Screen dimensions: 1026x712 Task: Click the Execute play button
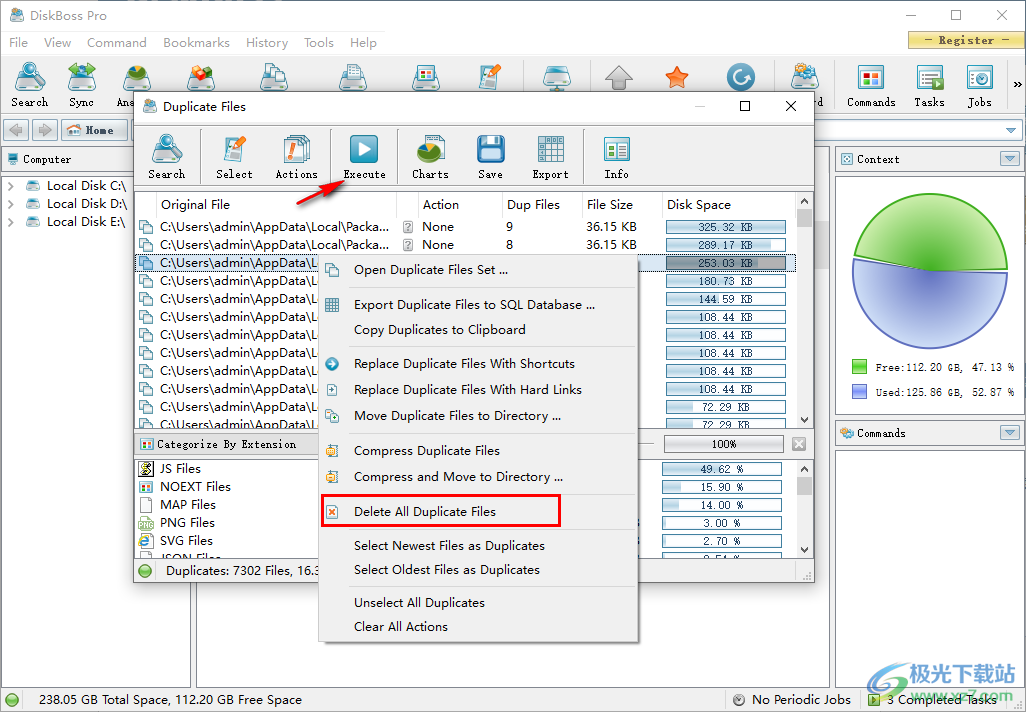point(364,156)
